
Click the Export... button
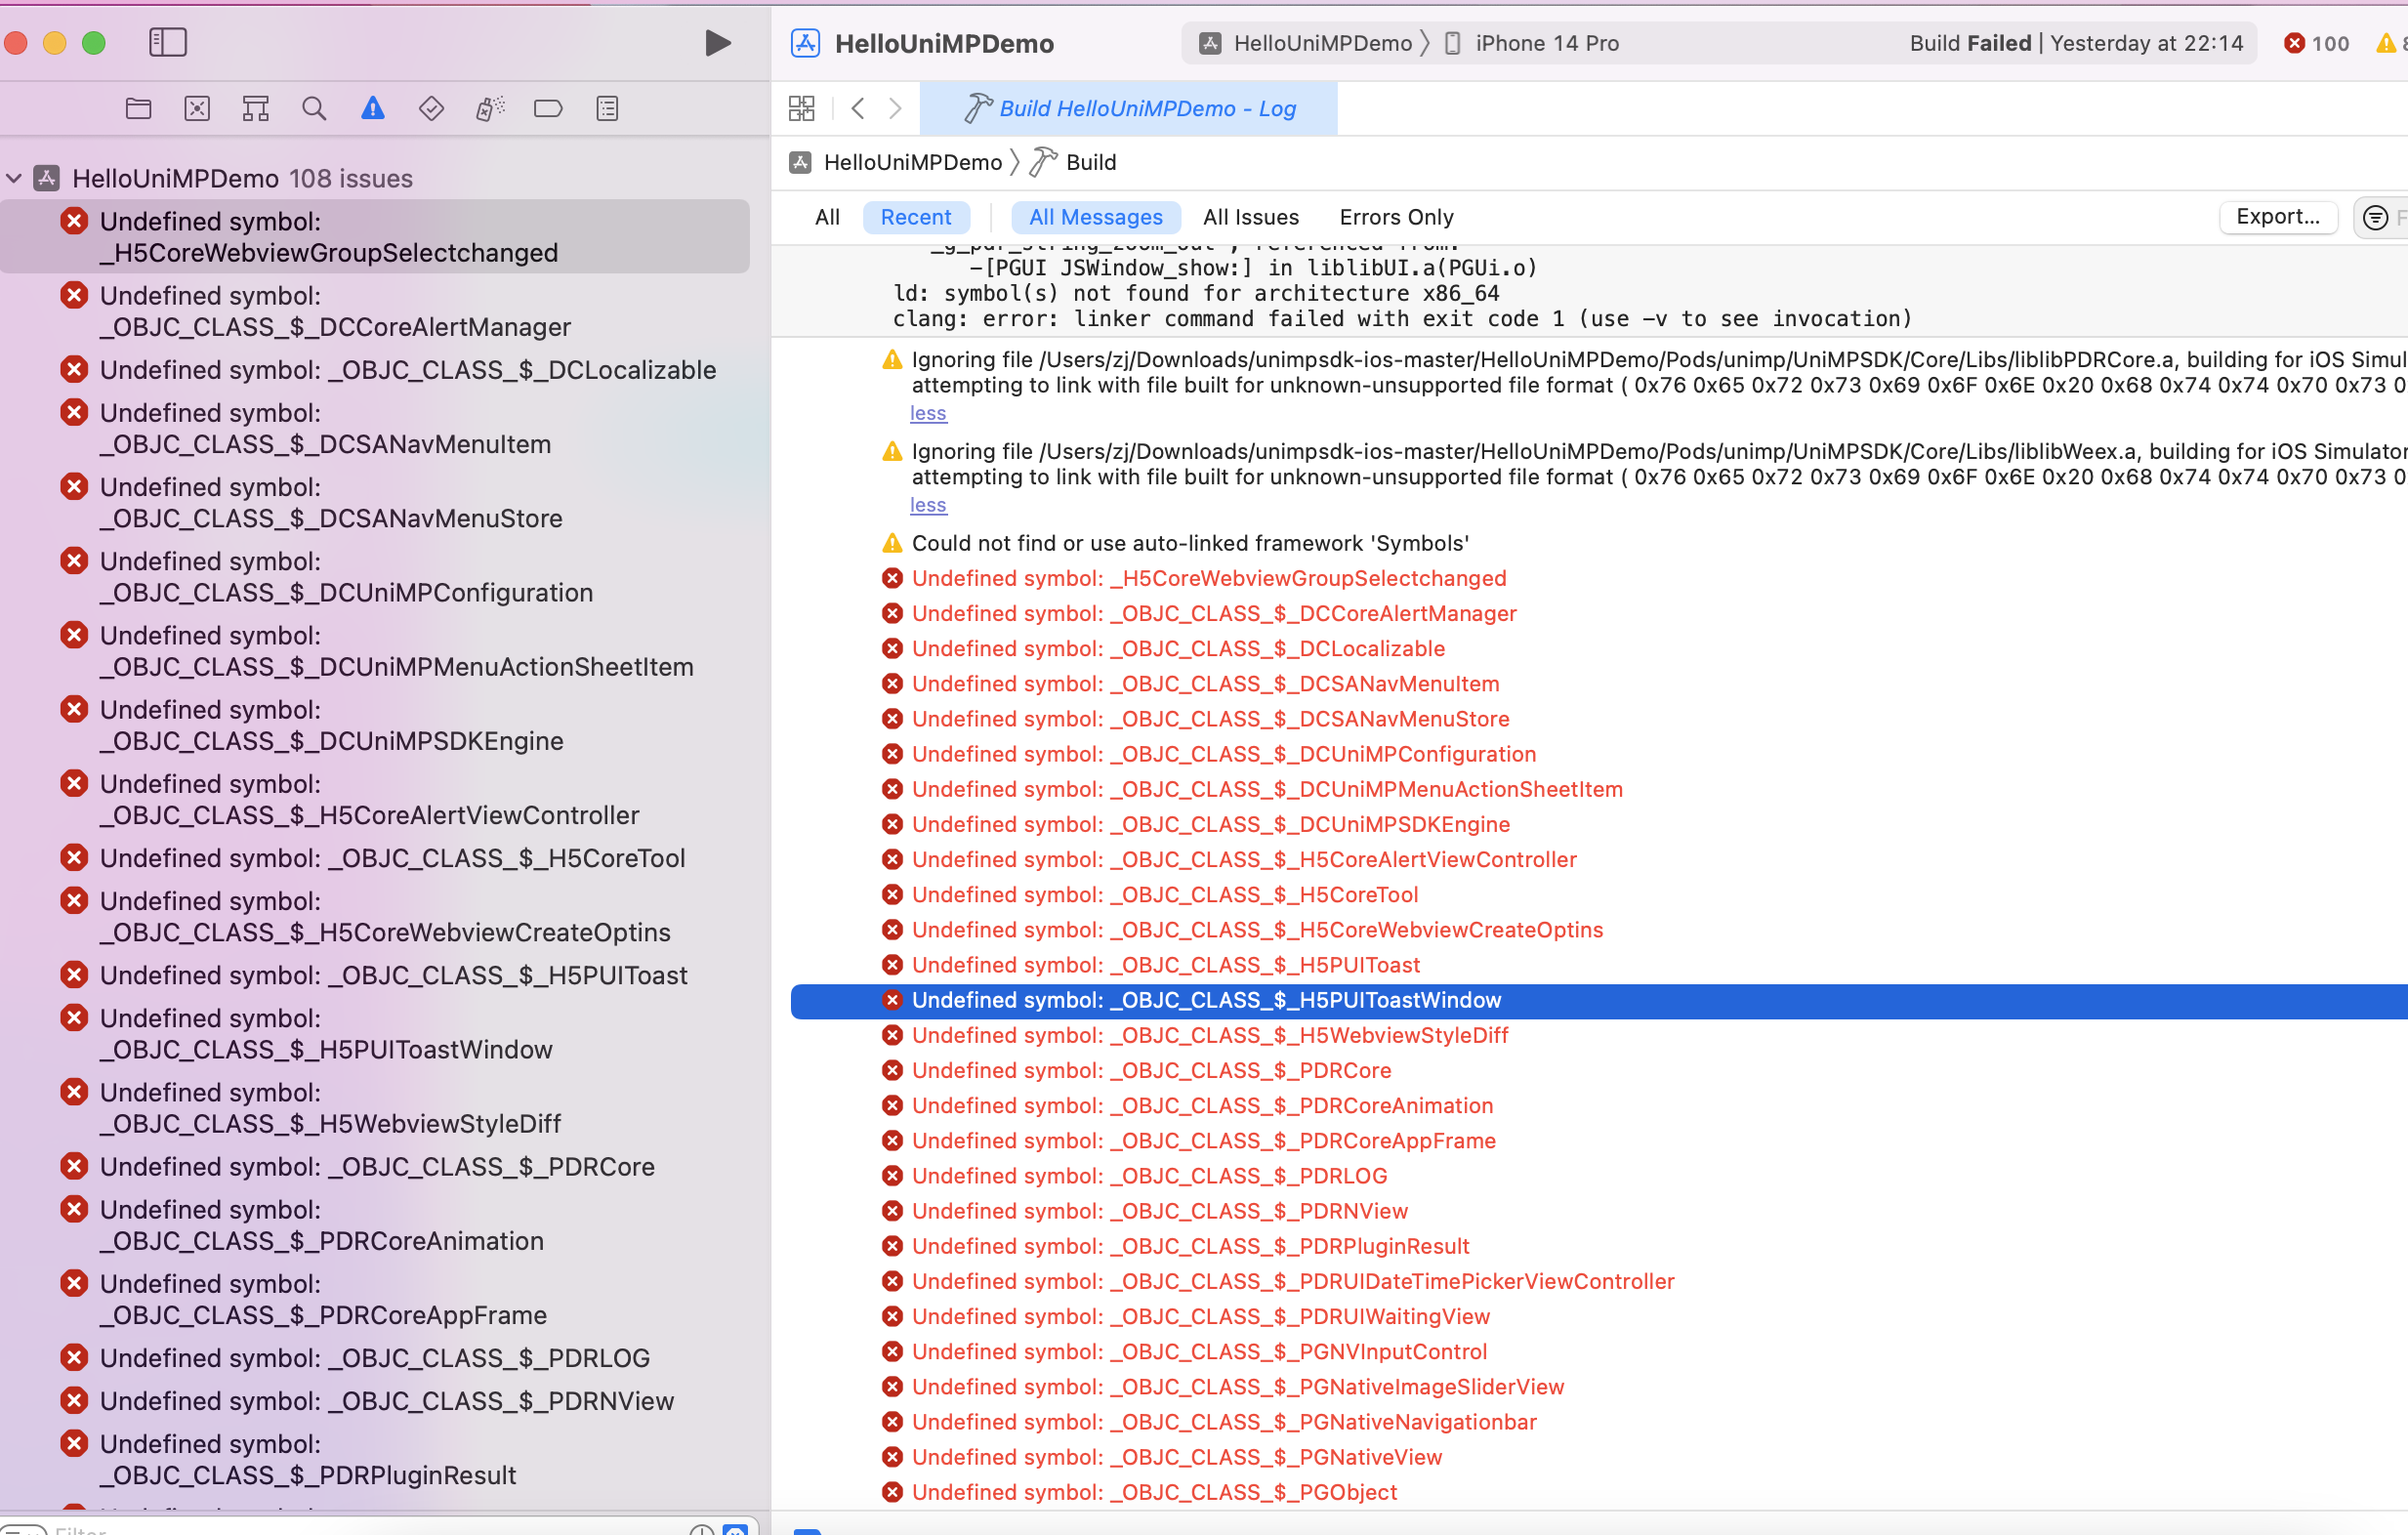point(2278,217)
